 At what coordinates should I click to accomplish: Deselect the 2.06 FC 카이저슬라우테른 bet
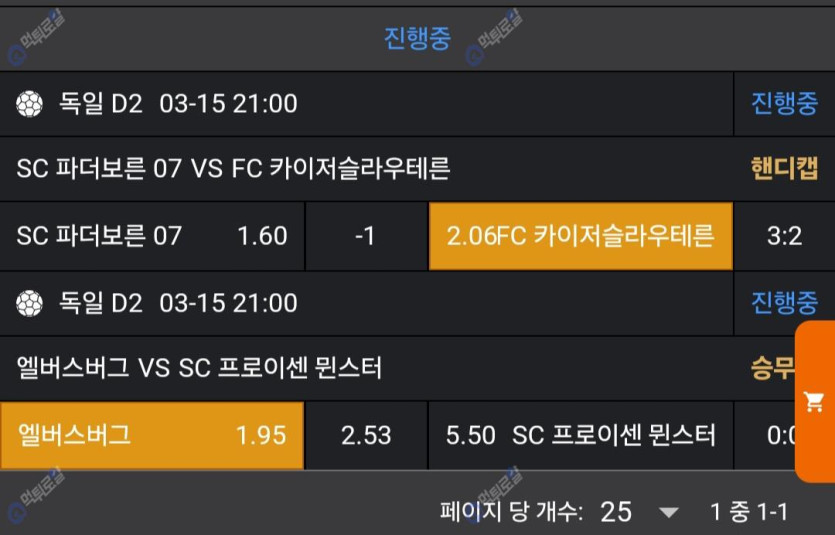click(x=580, y=236)
